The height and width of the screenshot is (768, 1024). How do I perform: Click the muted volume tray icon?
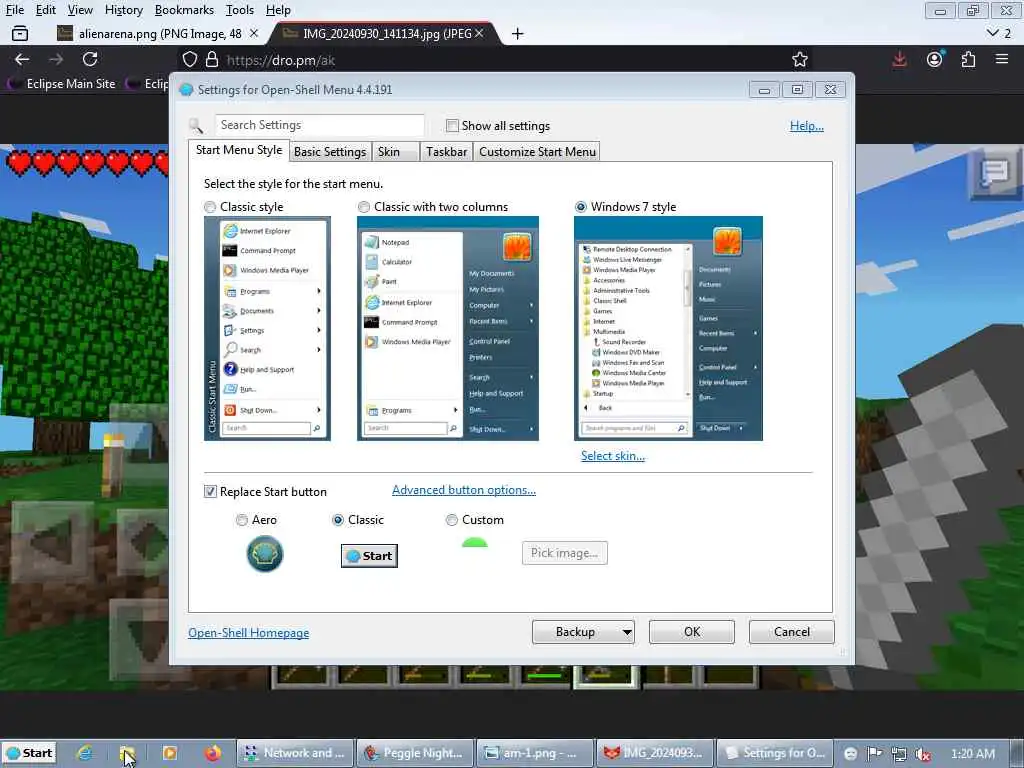click(x=923, y=754)
